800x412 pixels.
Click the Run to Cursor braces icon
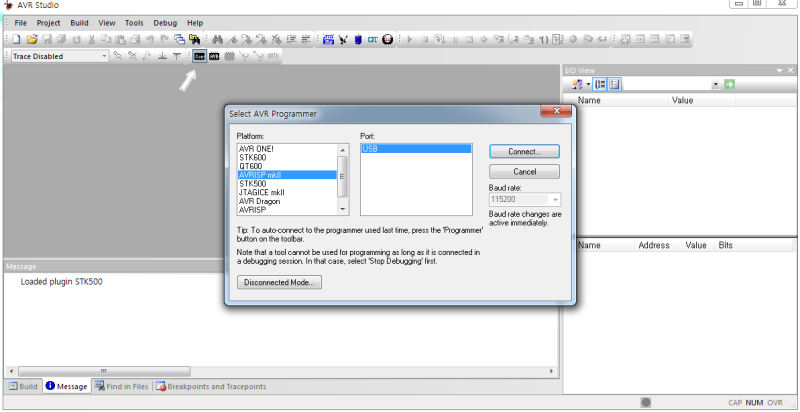544,40
